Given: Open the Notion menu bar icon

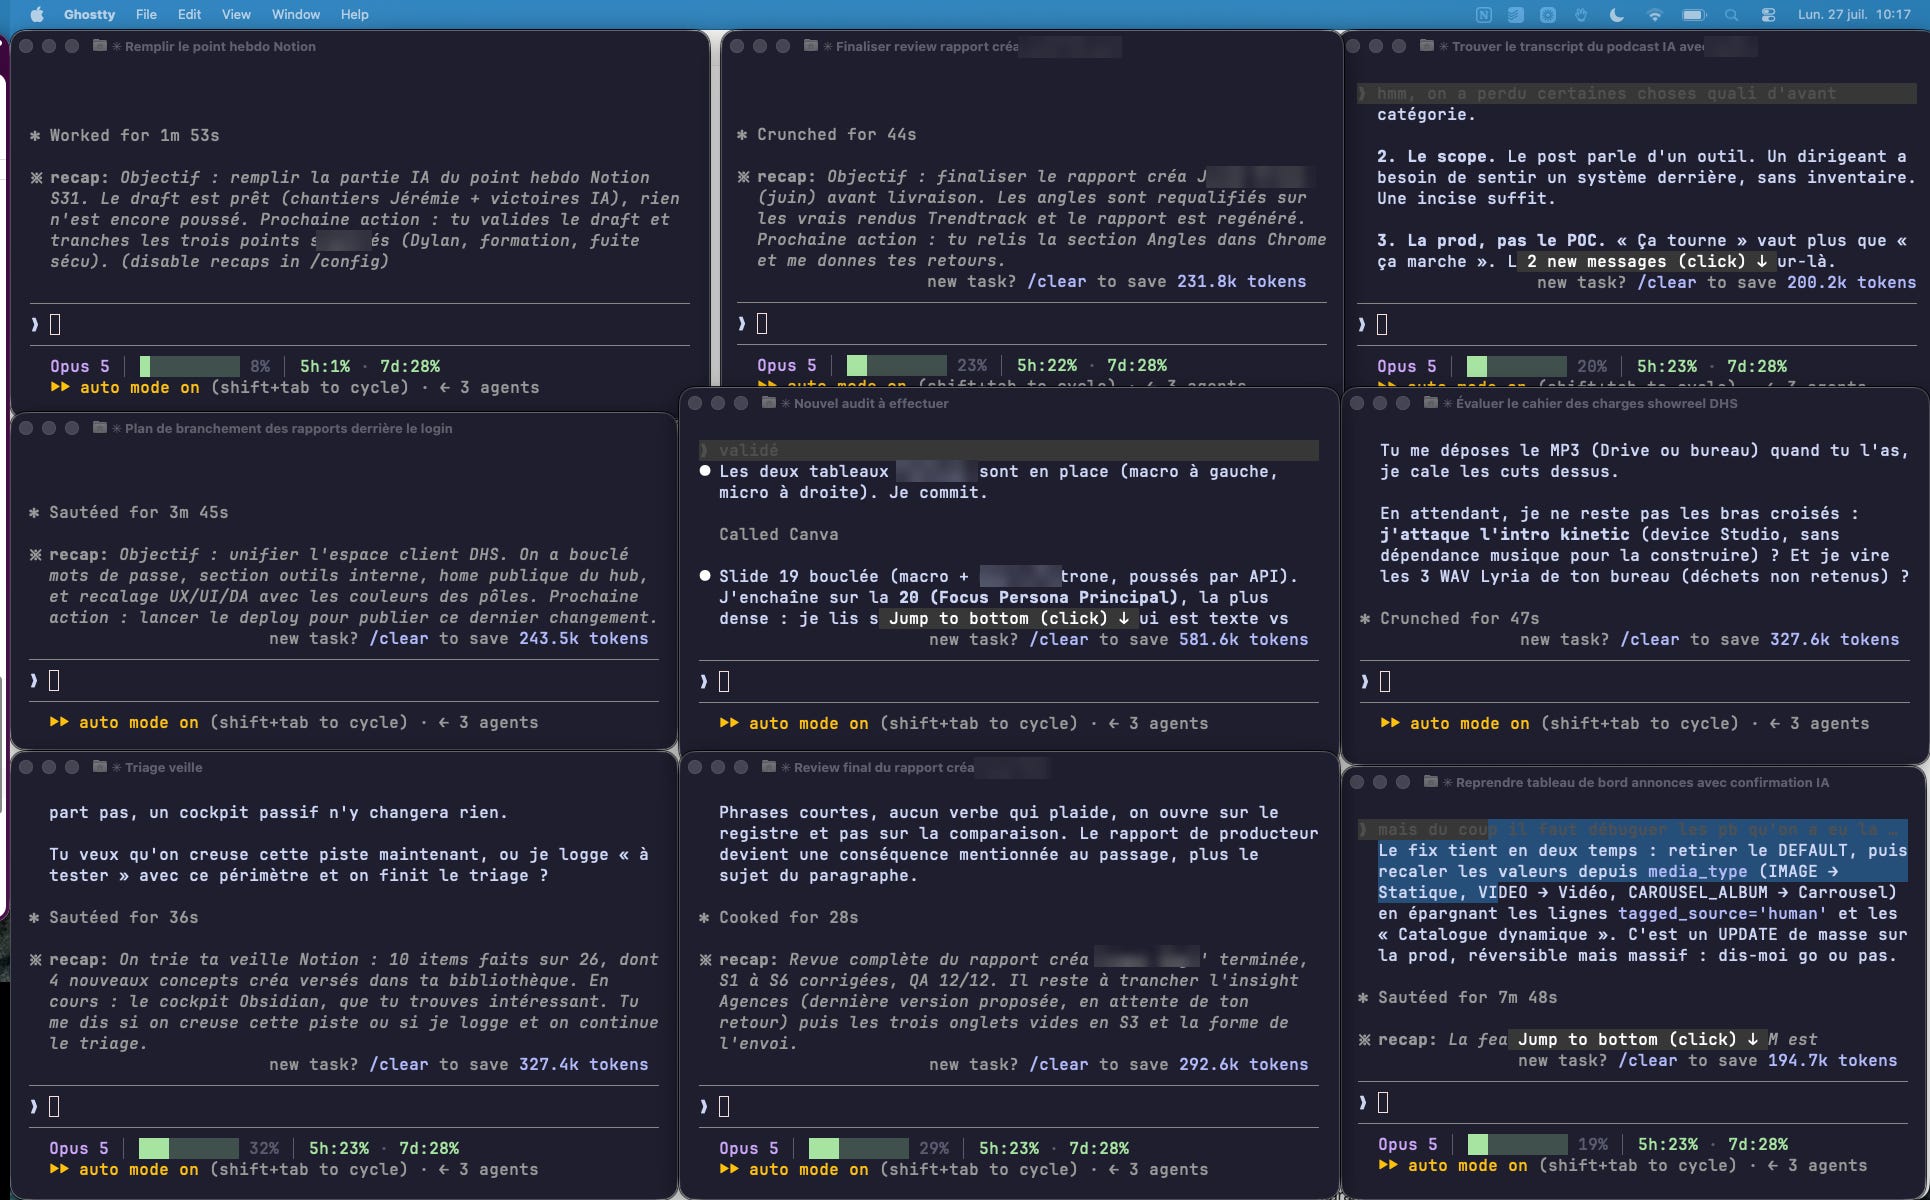Looking at the screenshot, I should pos(1484,14).
